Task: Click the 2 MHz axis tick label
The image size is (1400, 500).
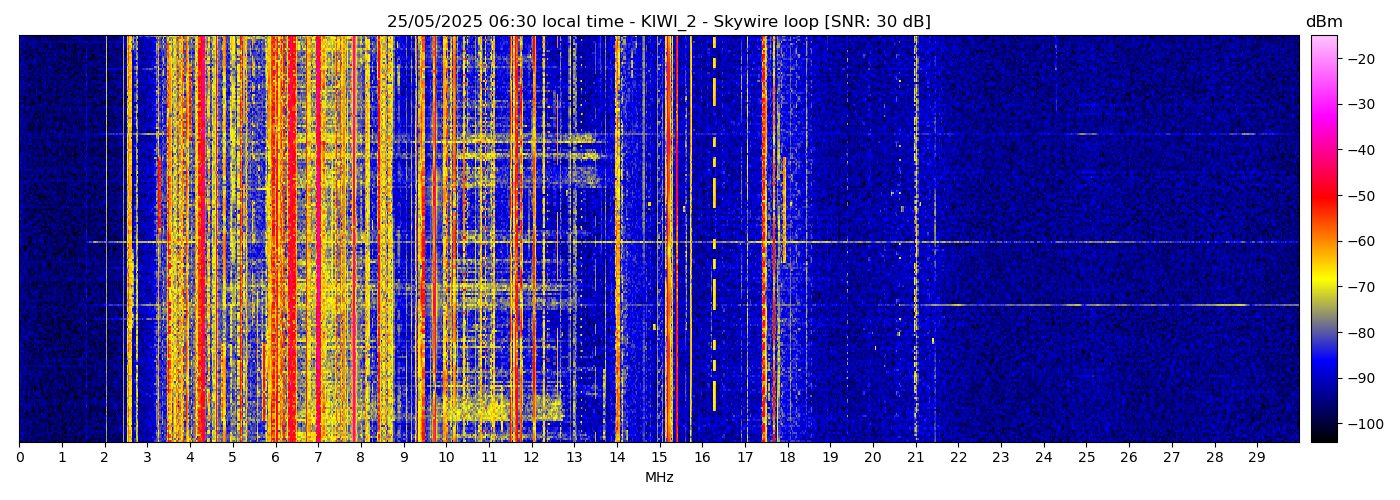Action: (x=104, y=457)
